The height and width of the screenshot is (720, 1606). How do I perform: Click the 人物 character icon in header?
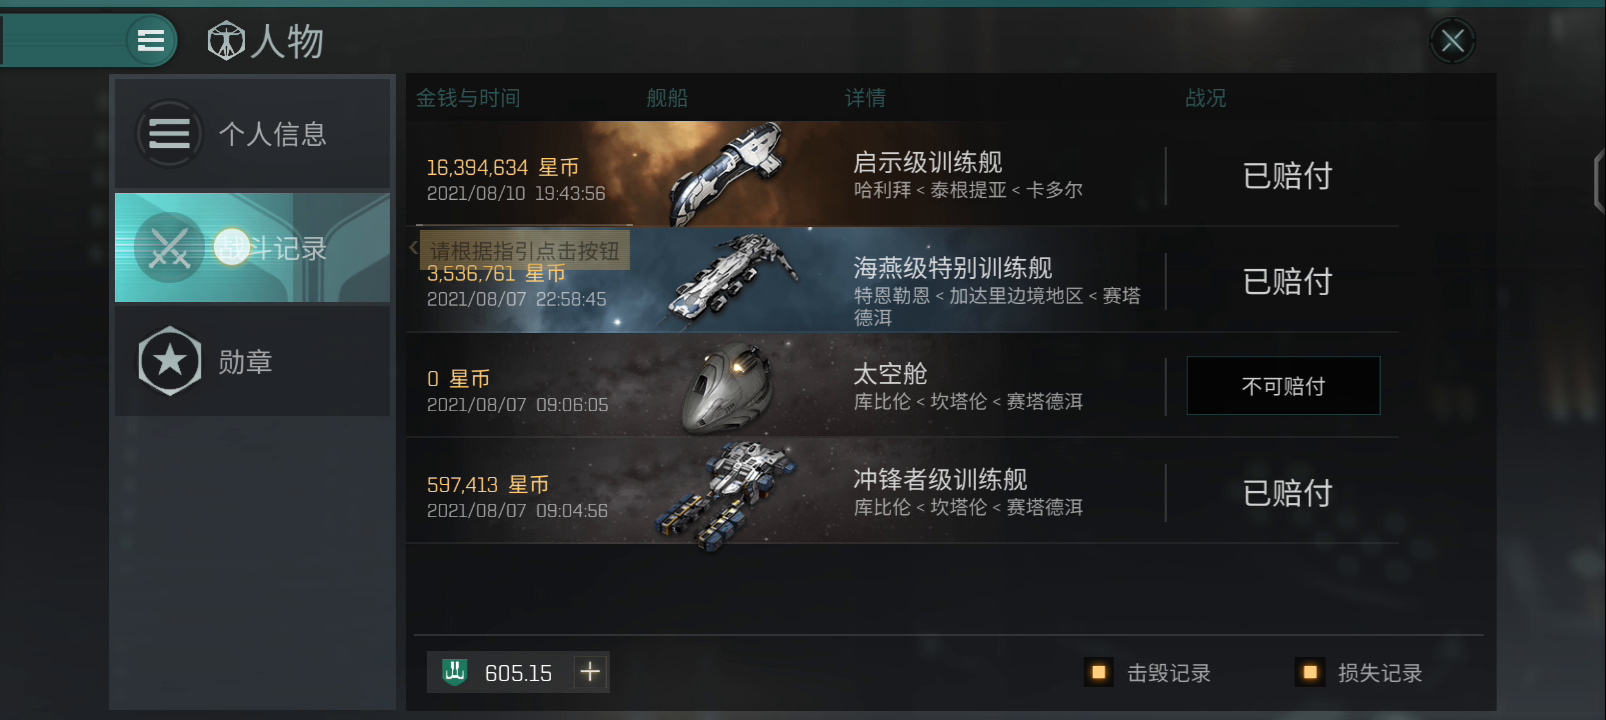[x=226, y=41]
